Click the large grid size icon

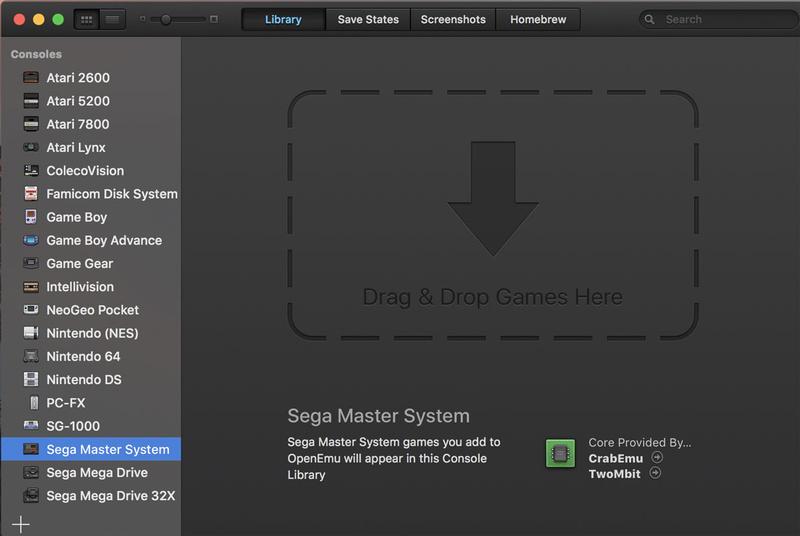pos(214,19)
